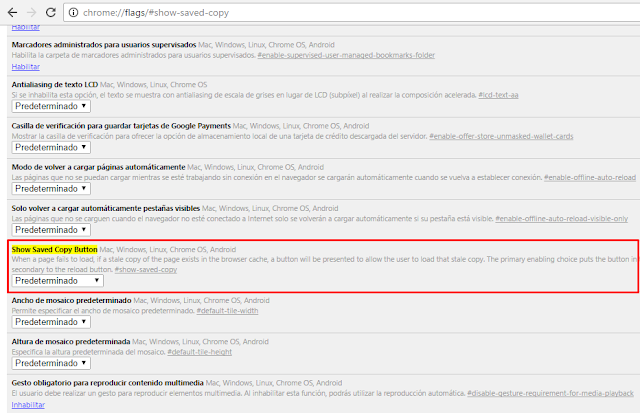Click the site info icon in address bar
The height and width of the screenshot is (413, 640).
[x=73, y=13]
